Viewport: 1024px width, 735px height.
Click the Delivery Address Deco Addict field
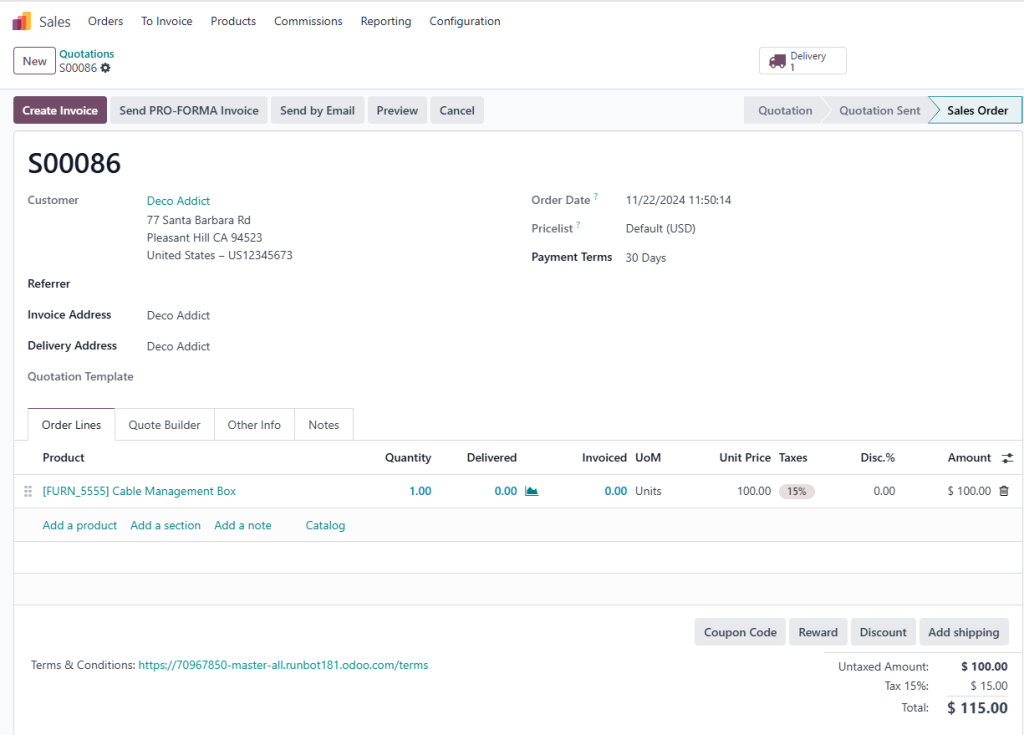click(178, 346)
